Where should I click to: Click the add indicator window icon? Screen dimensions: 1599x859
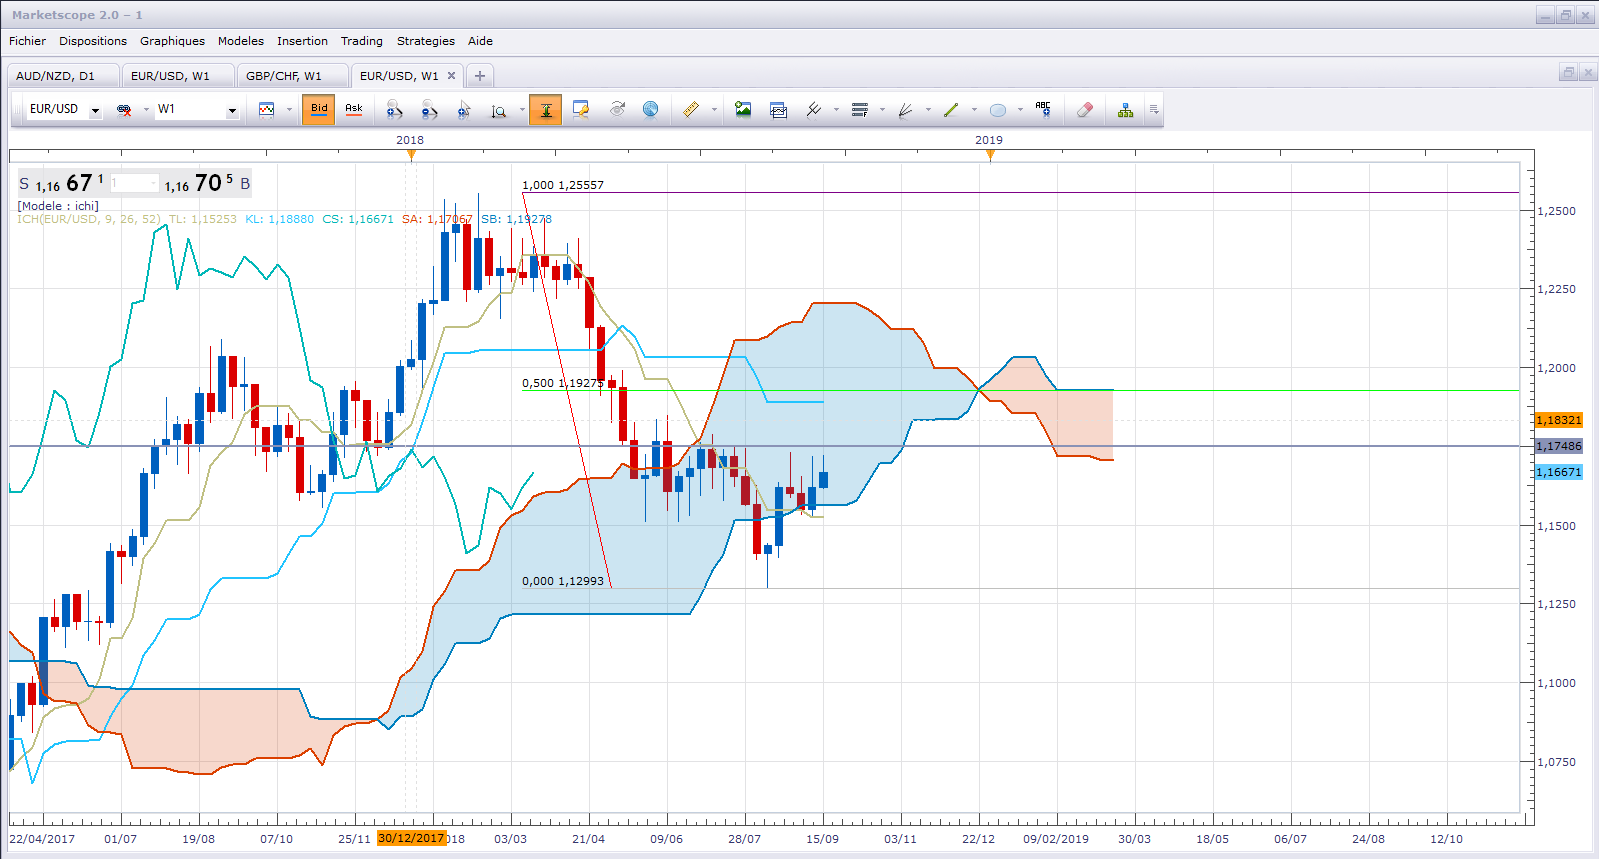[x=779, y=110]
